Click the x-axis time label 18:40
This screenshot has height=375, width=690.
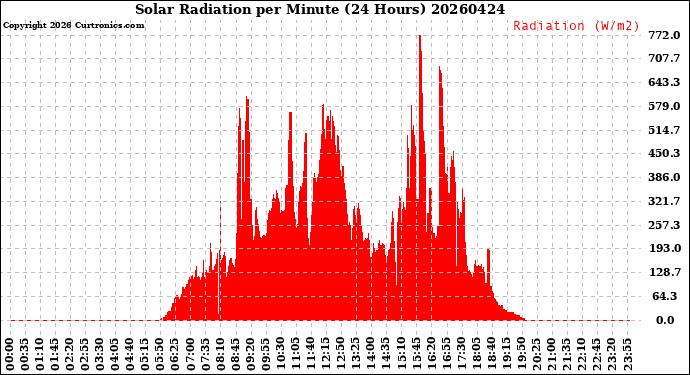[x=492, y=355]
